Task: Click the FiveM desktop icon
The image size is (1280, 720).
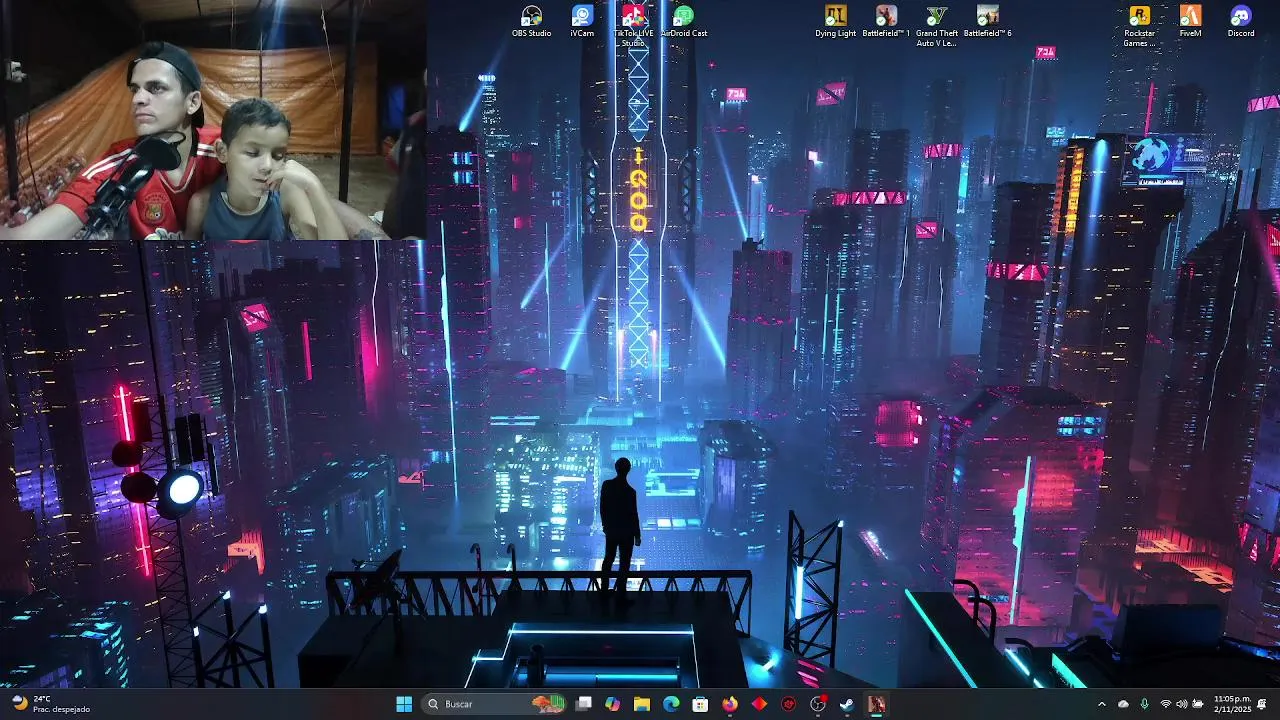Action: [1190, 21]
